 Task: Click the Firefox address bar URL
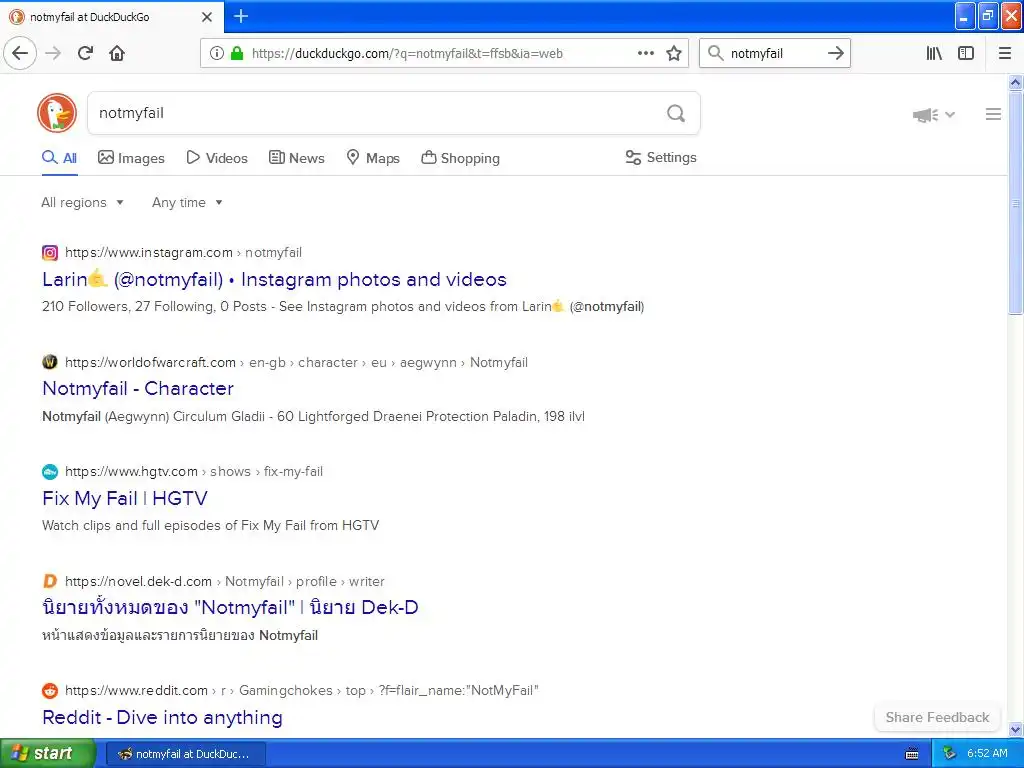click(x=407, y=54)
